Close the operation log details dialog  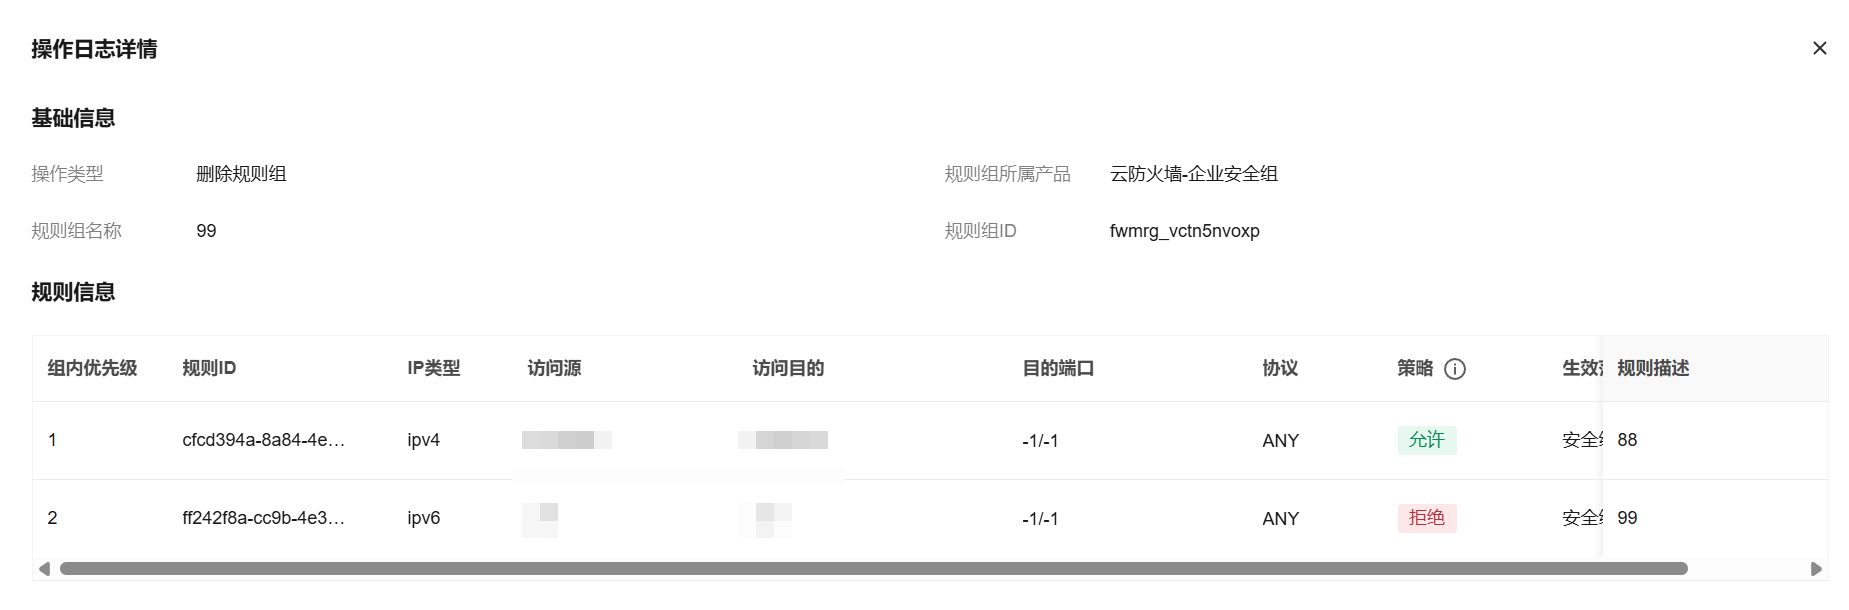(x=1819, y=48)
